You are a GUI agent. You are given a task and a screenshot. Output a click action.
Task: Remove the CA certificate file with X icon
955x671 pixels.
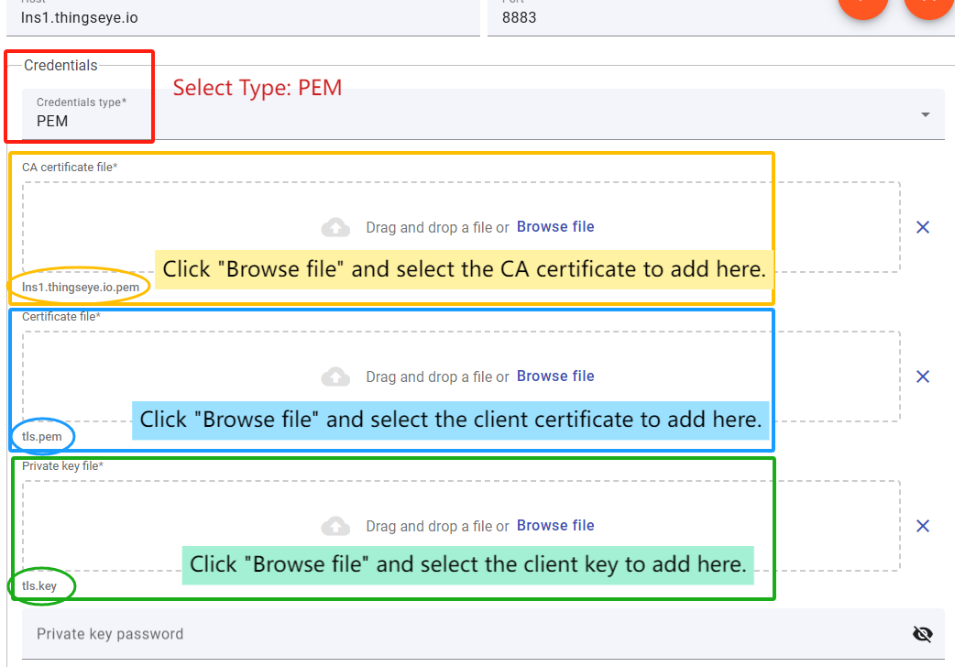[x=923, y=227]
